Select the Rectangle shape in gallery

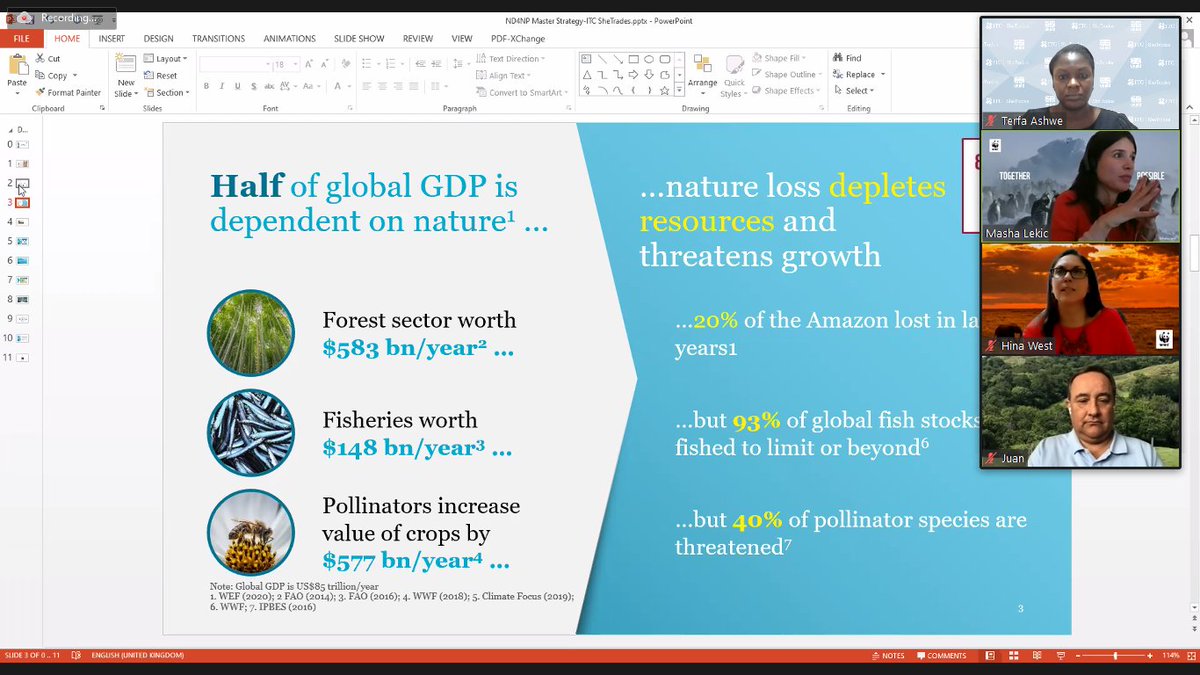pyautogui.click(x=633, y=59)
